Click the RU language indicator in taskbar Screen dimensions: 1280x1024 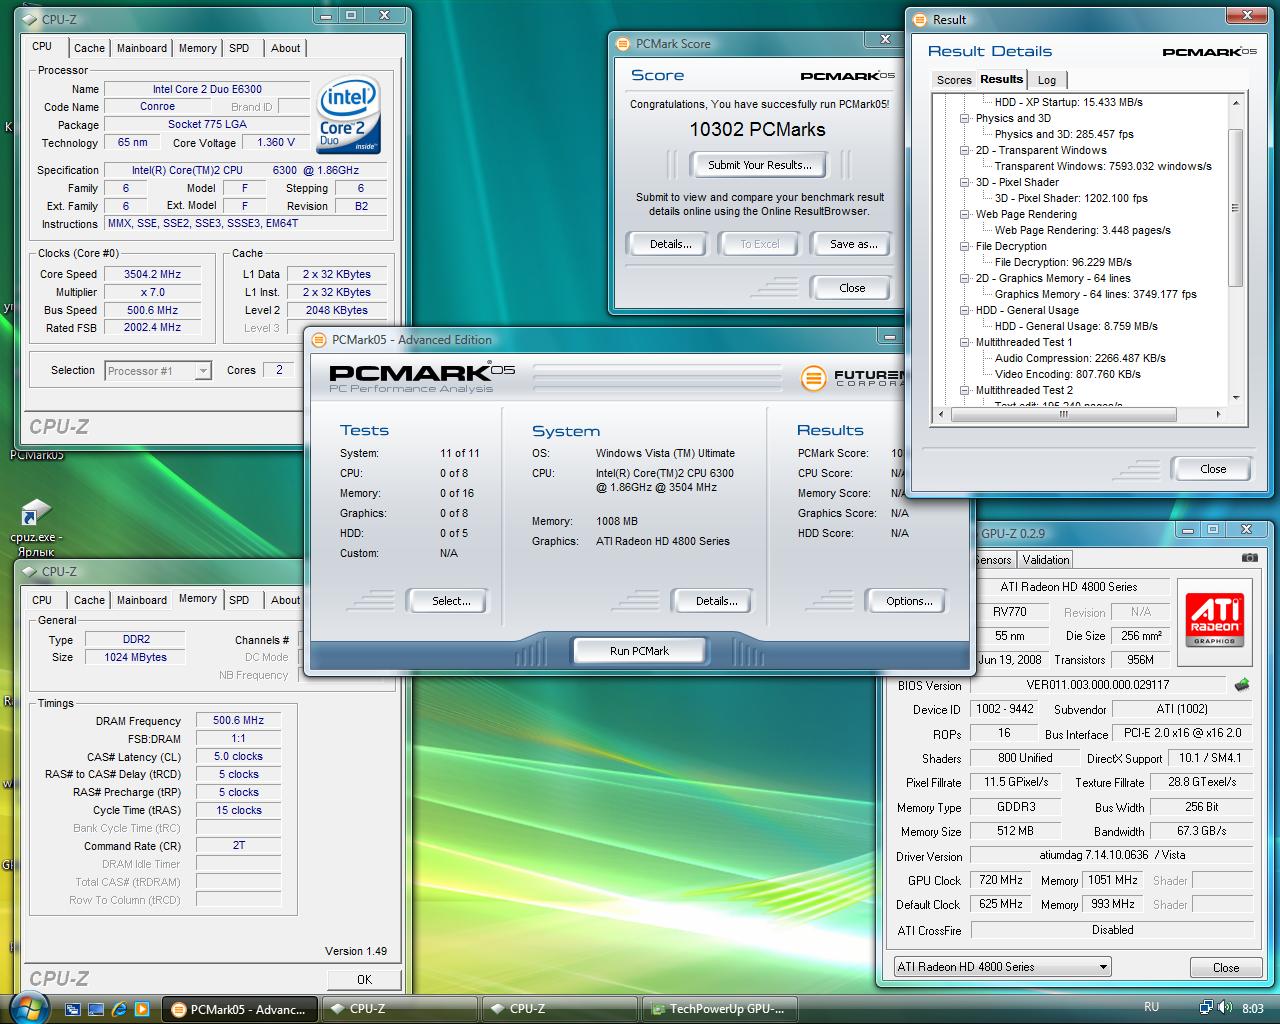coord(1151,1007)
